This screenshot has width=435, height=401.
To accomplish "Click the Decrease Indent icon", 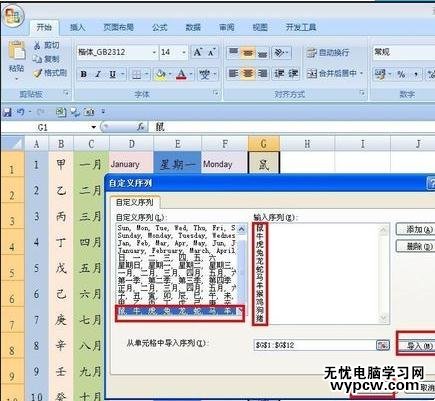I will (x=278, y=73).
